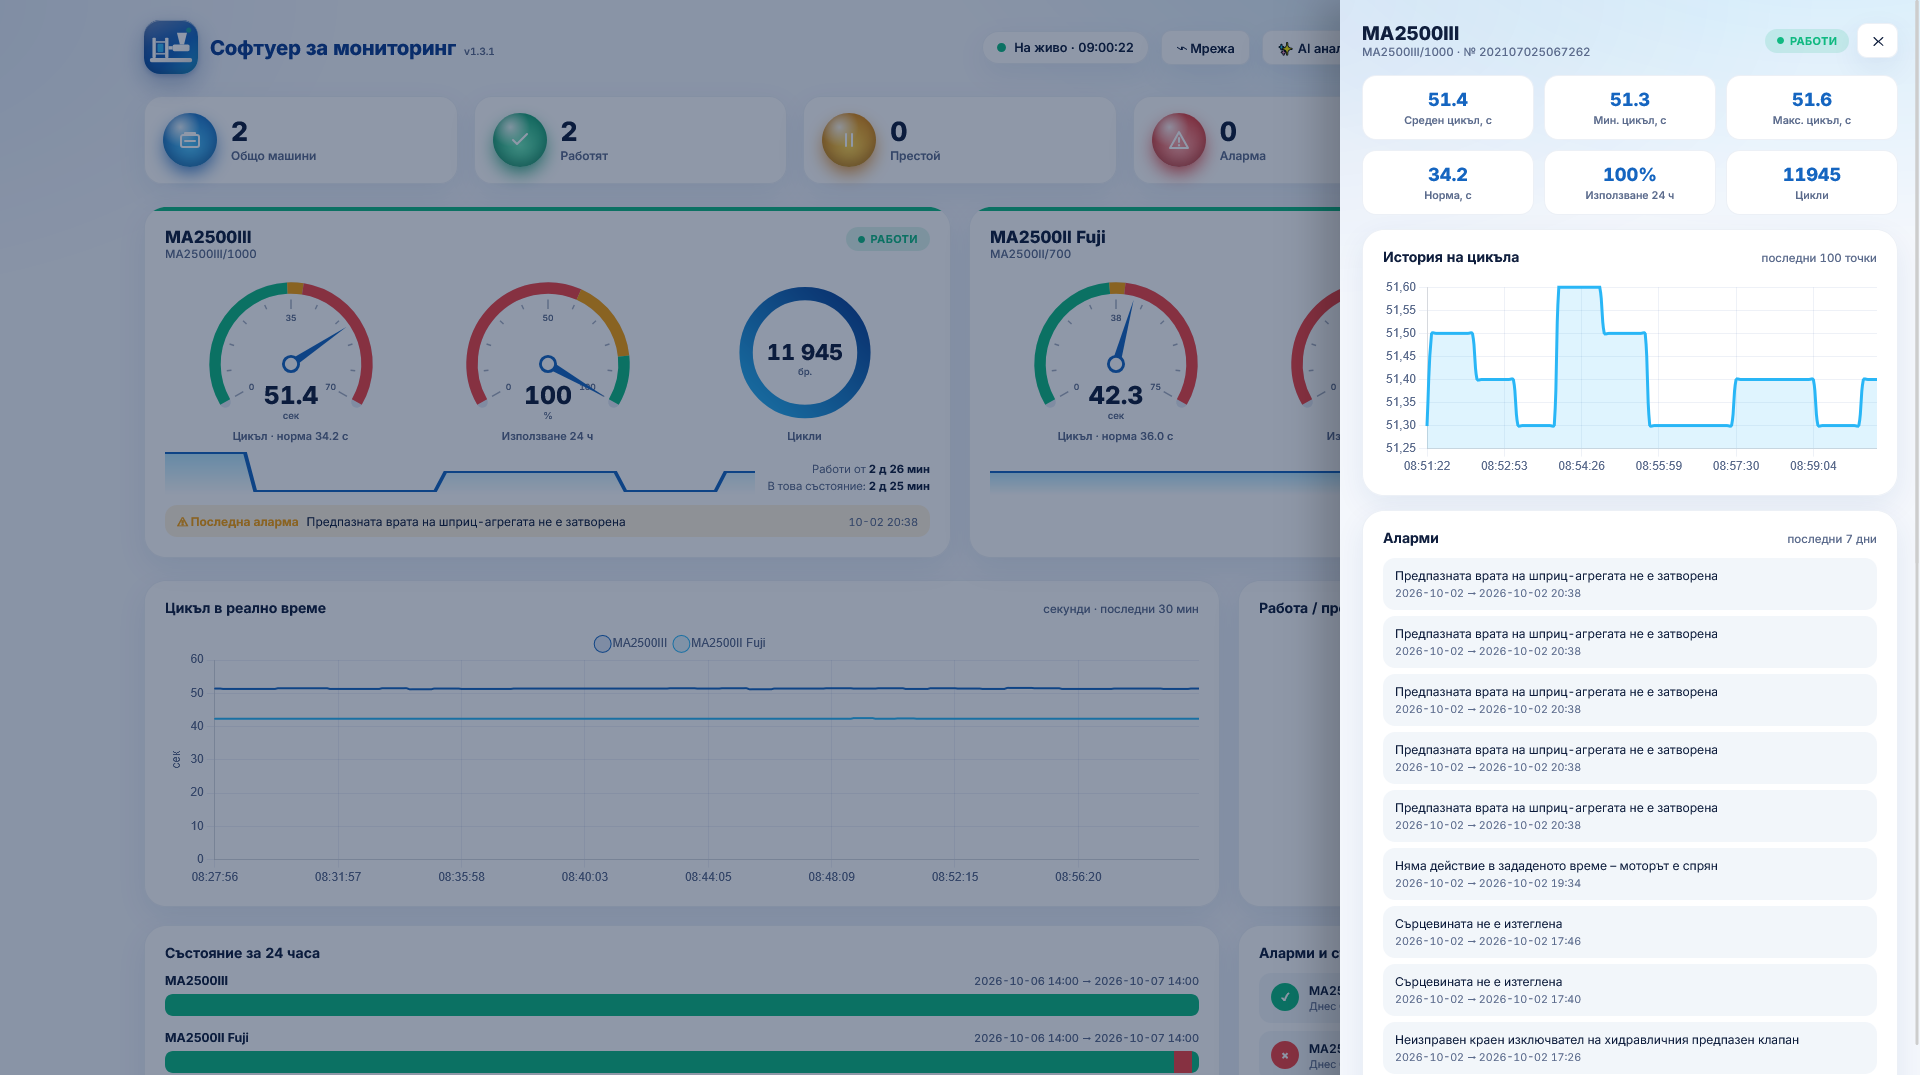Select the core not pulled alarm 17:46
This screenshot has height=1075, width=1920.
tap(1630, 932)
